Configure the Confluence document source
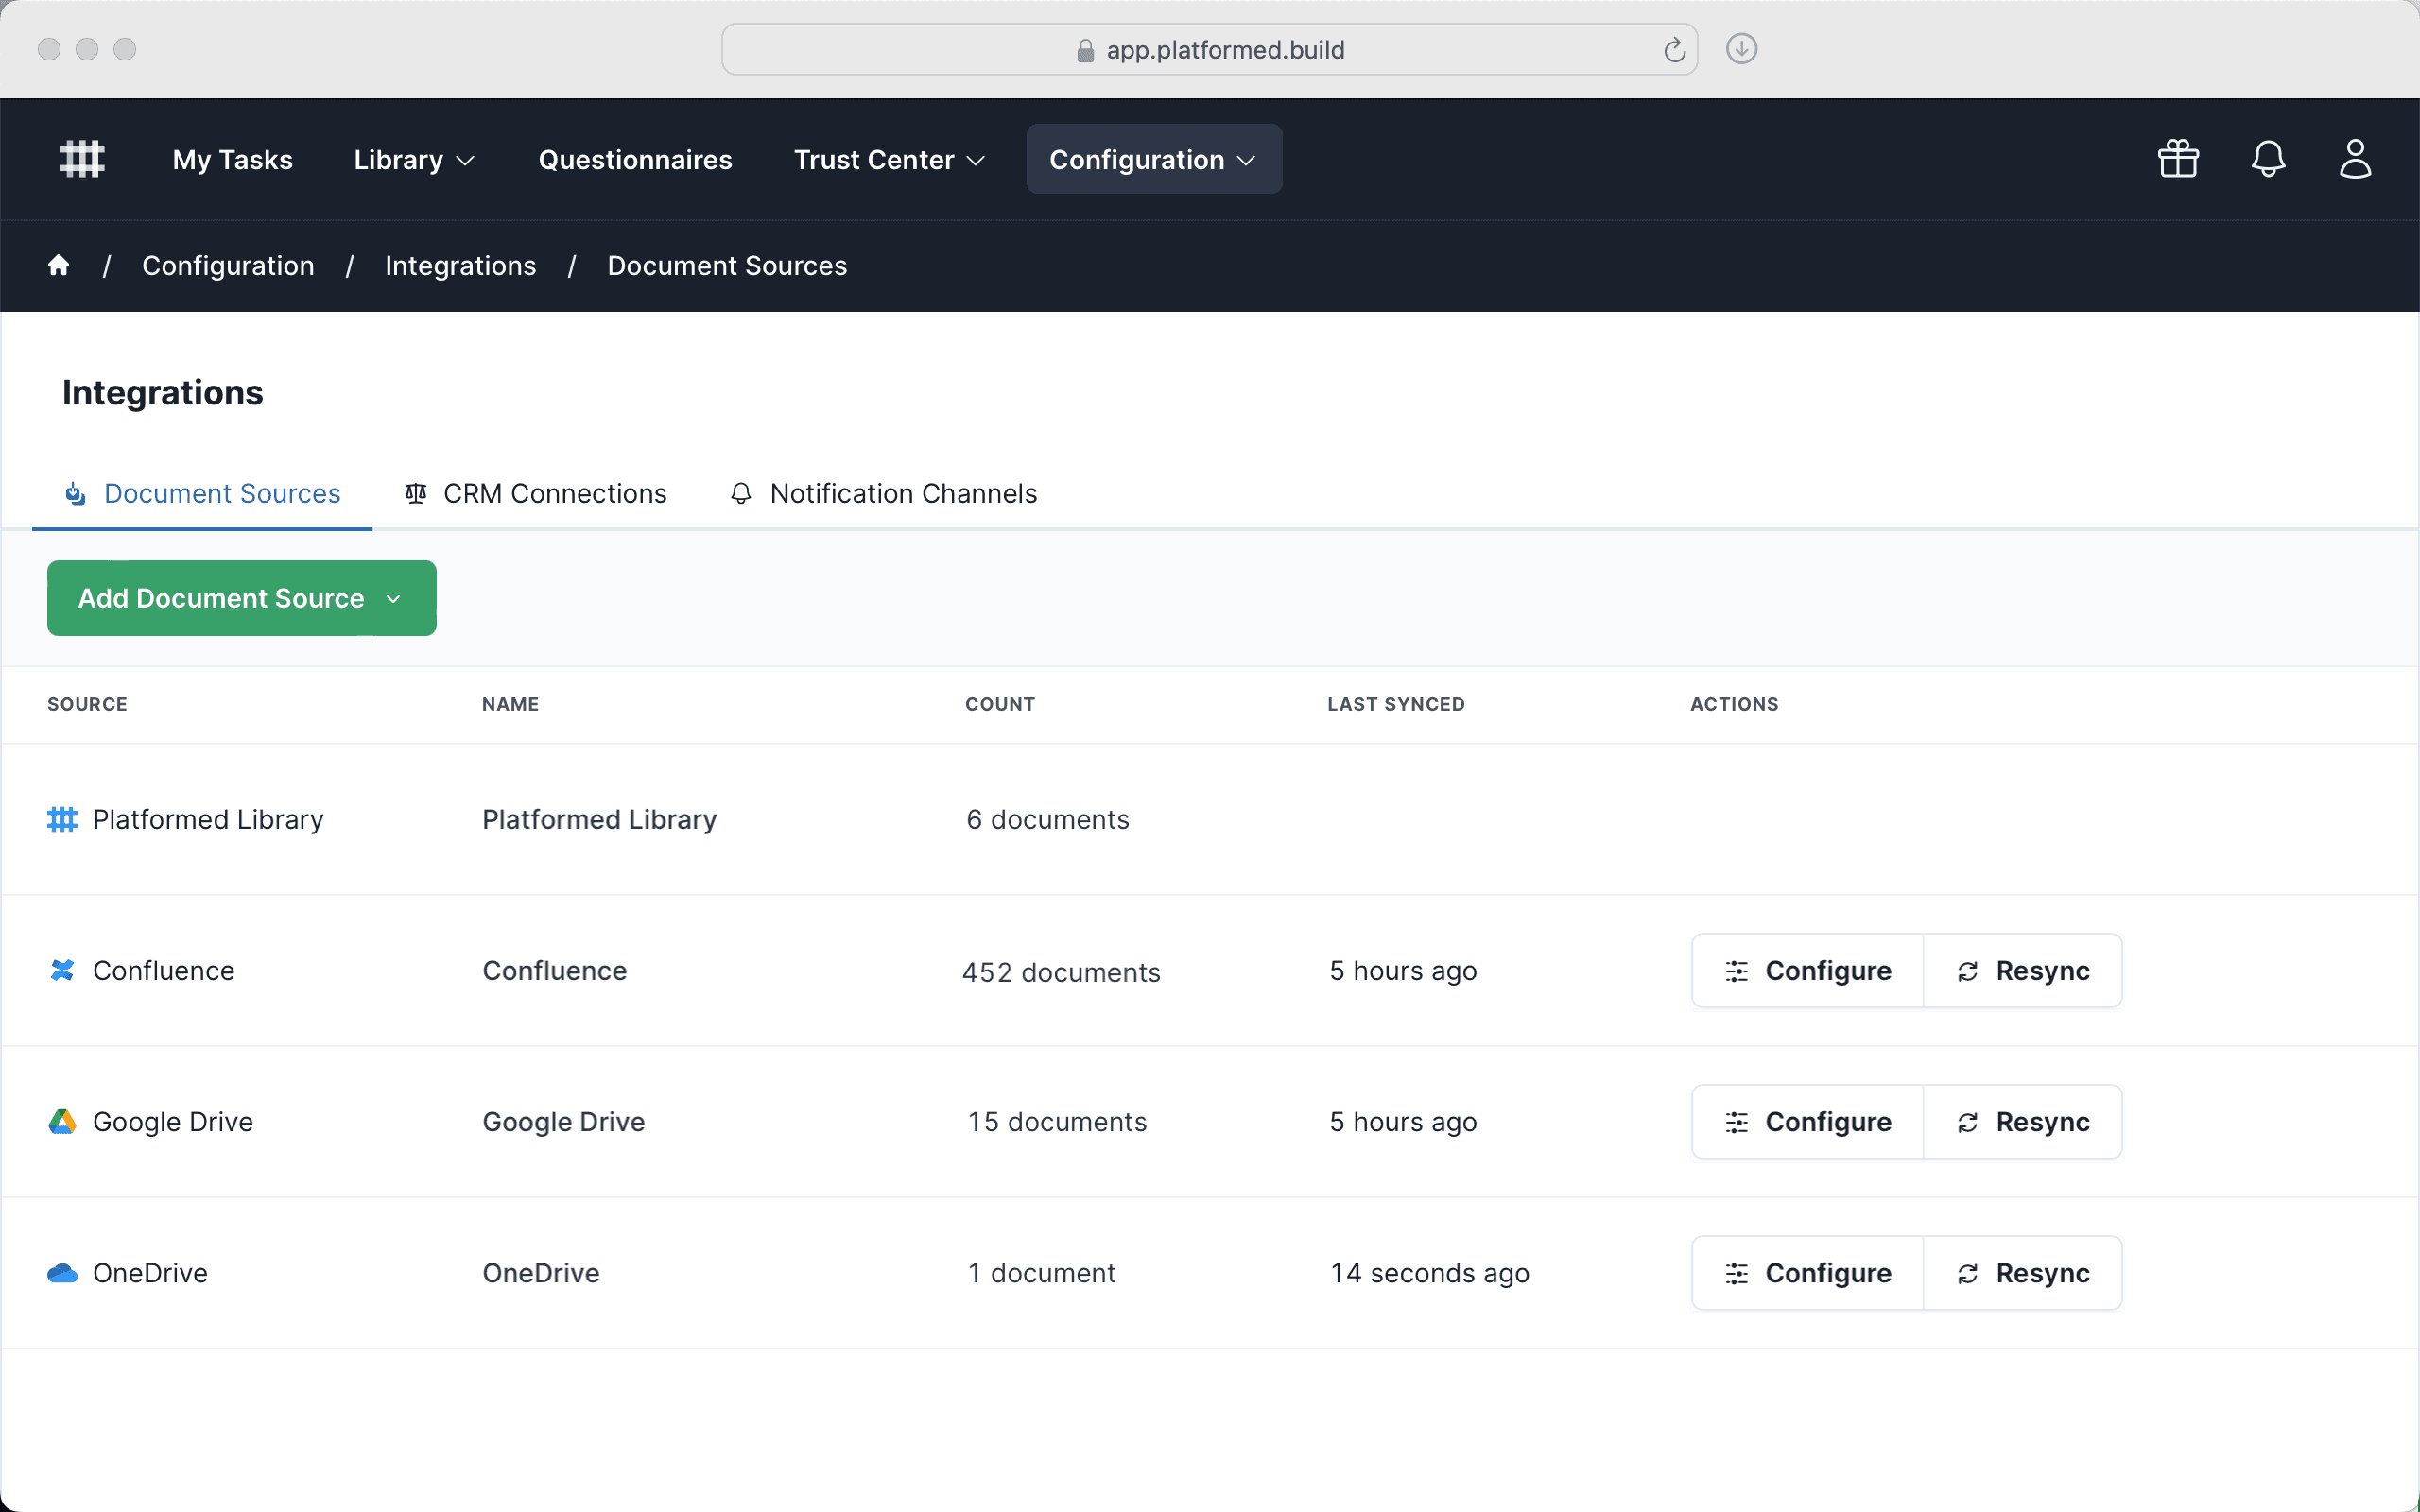 (x=1807, y=971)
